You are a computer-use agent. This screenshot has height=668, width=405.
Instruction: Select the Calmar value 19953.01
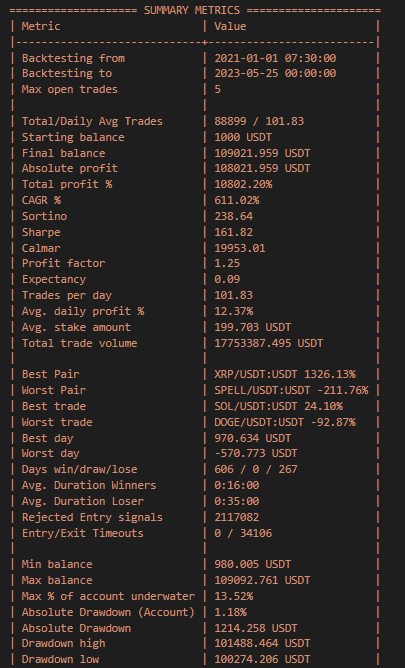pos(240,248)
